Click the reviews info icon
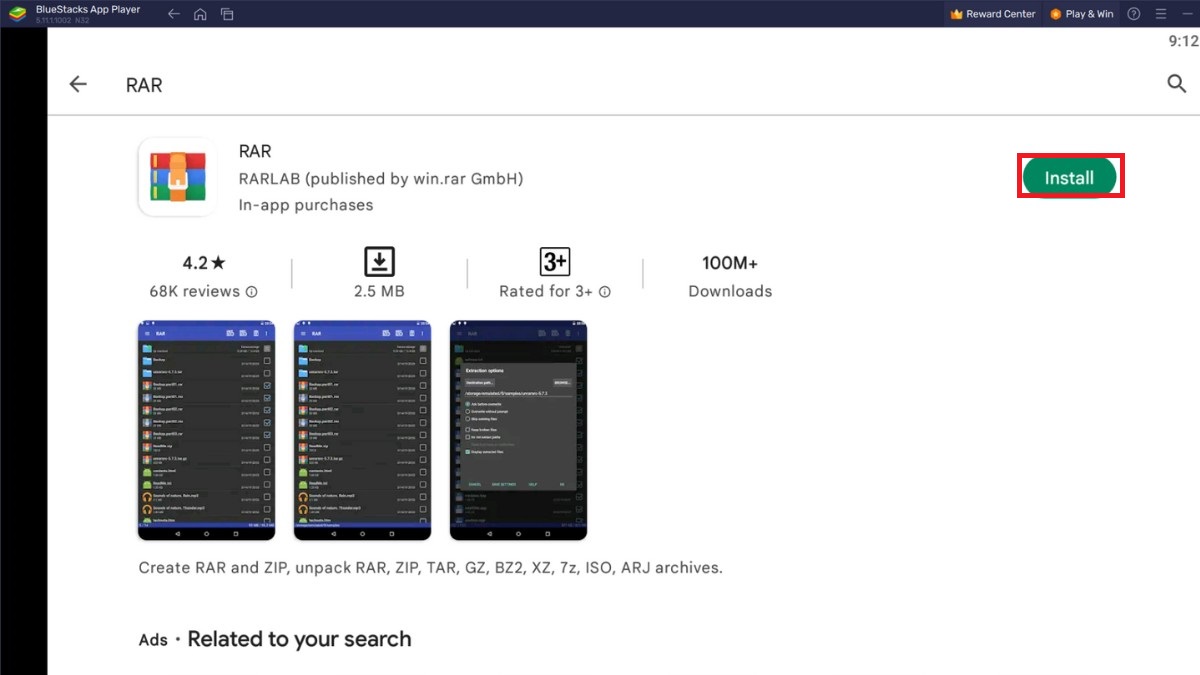The height and width of the screenshot is (675, 1200). coord(251,292)
